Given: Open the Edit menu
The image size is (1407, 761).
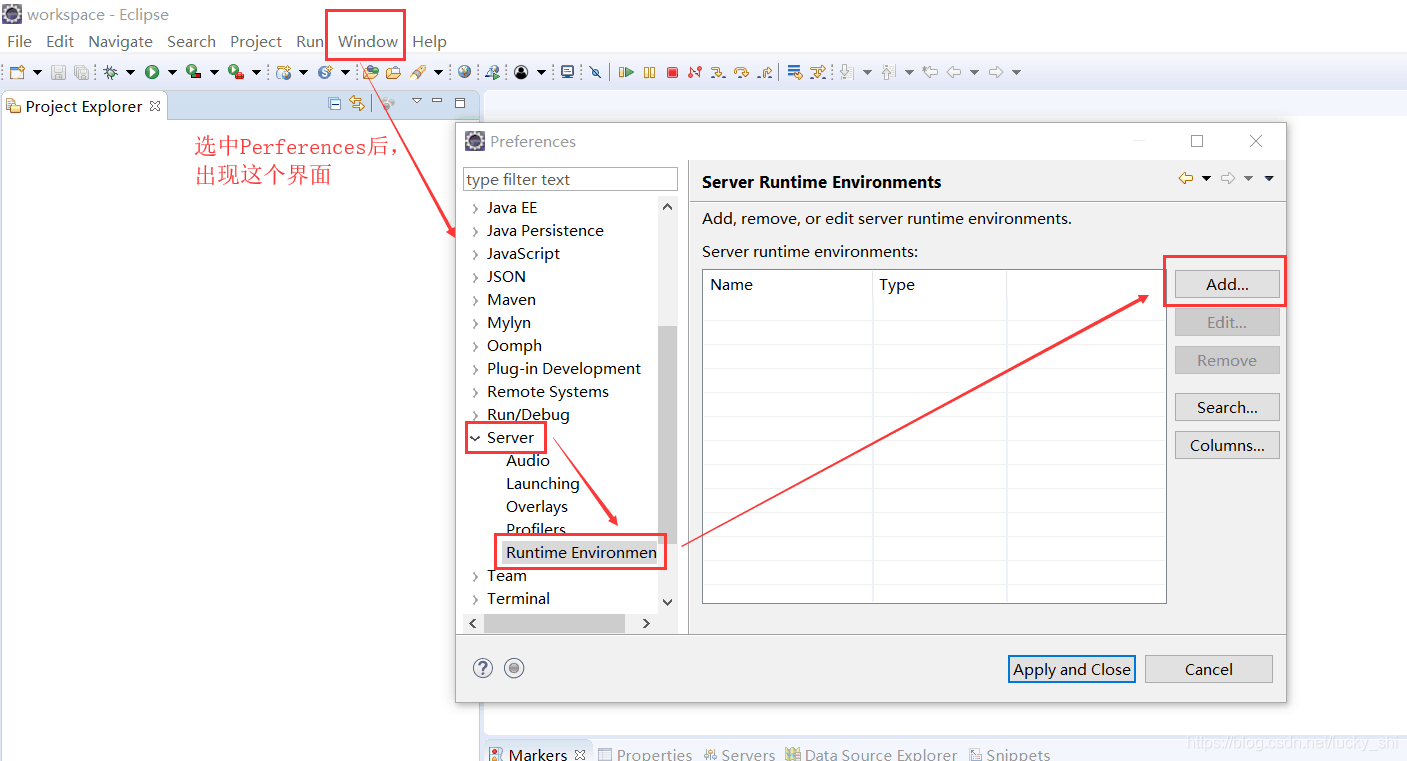Looking at the screenshot, I should pyautogui.click(x=60, y=41).
